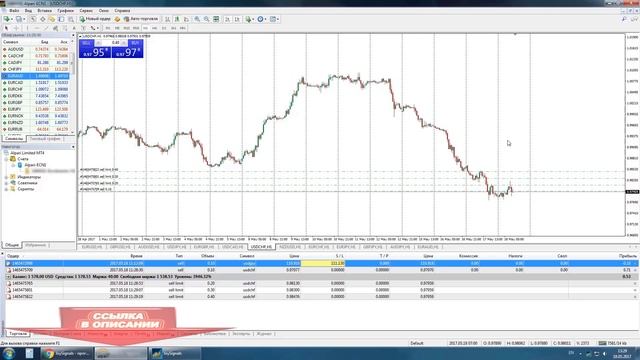Open the Избранное navigator tab

tap(36, 245)
